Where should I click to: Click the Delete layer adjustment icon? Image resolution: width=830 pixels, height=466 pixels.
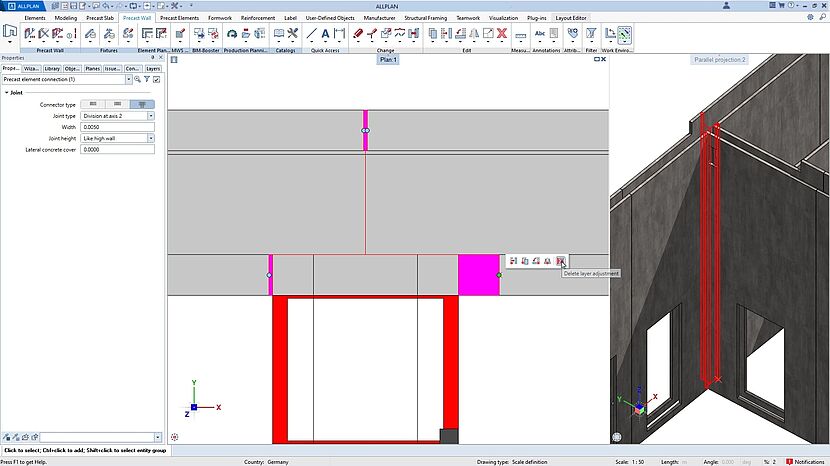[560, 261]
